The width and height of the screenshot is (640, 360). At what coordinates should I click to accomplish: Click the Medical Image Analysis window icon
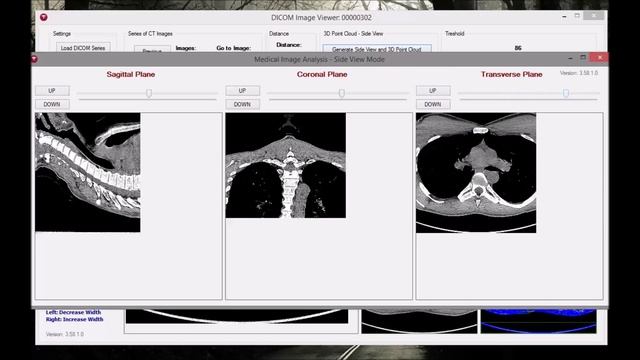point(34,59)
